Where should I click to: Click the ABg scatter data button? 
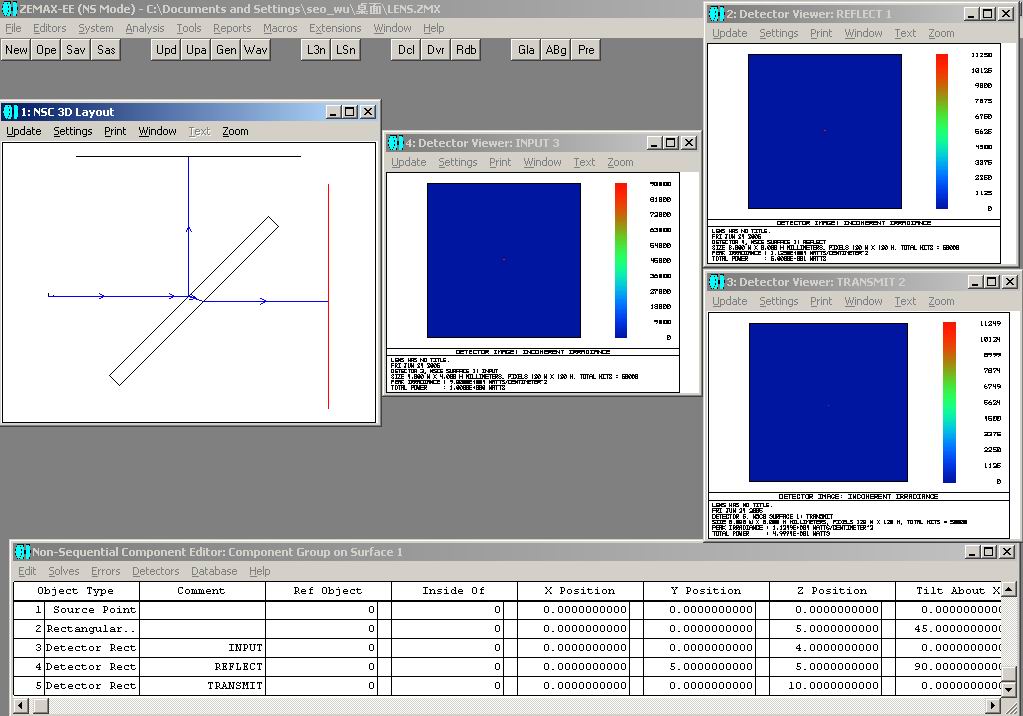[556, 50]
